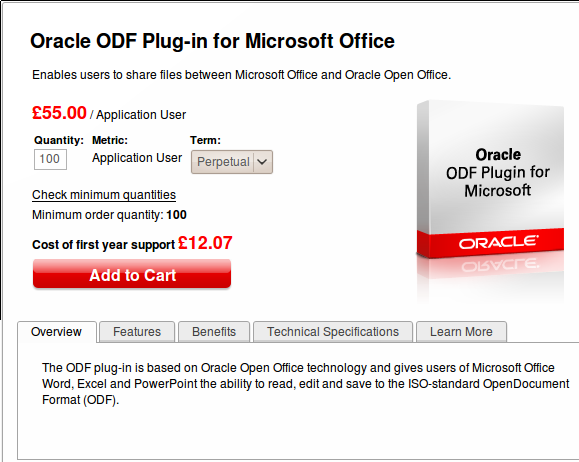Click the product summary sentence under the title
The image size is (579, 462).
click(x=241, y=75)
